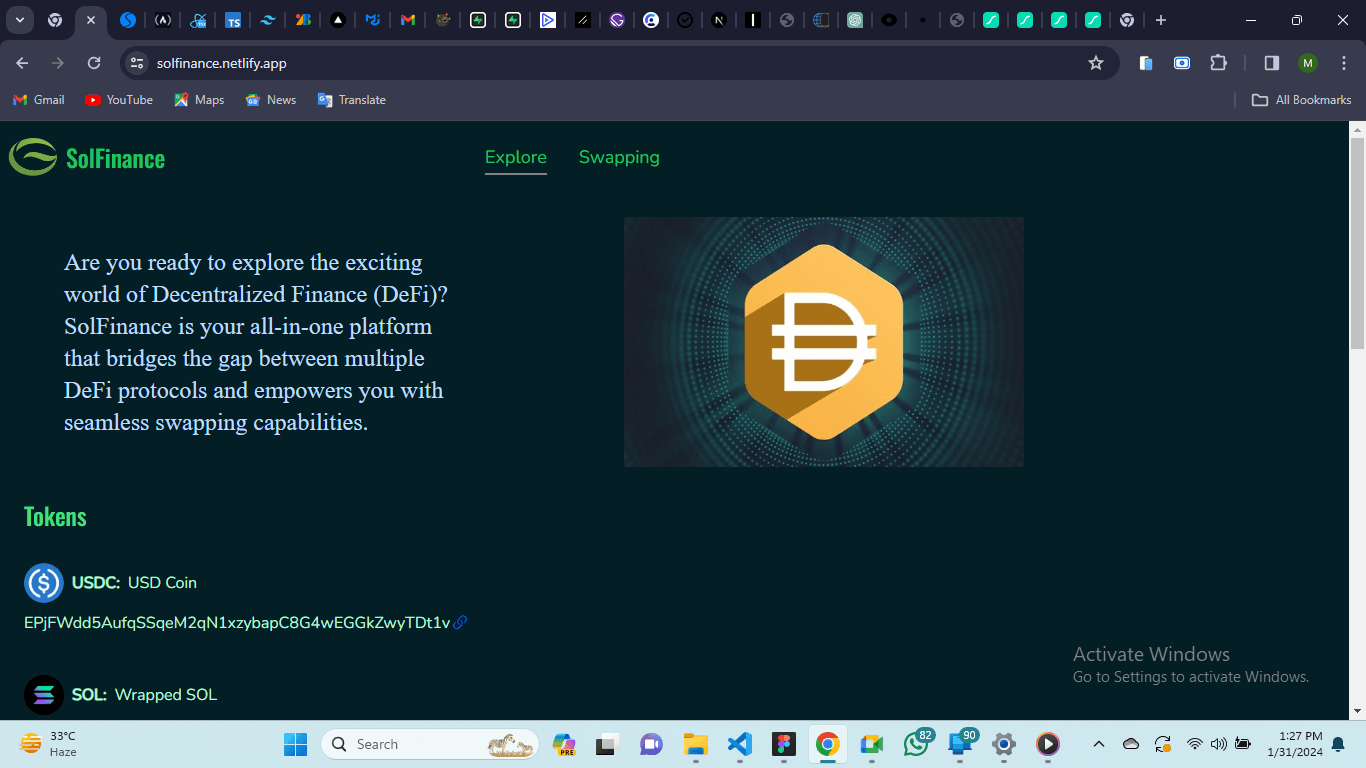This screenshot has width=1366, height=768.
Task: View site information icon in address bar
Action: tap(137, 63)
